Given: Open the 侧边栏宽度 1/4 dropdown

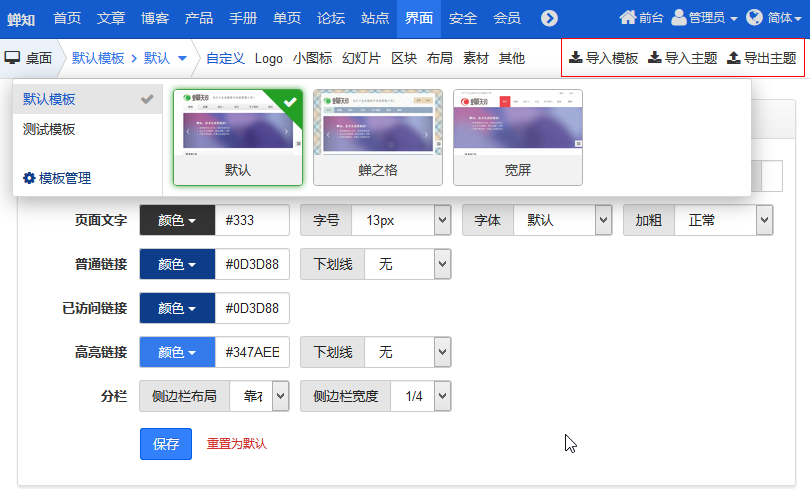Looking at the screenshot, I should tap(420, 396).
